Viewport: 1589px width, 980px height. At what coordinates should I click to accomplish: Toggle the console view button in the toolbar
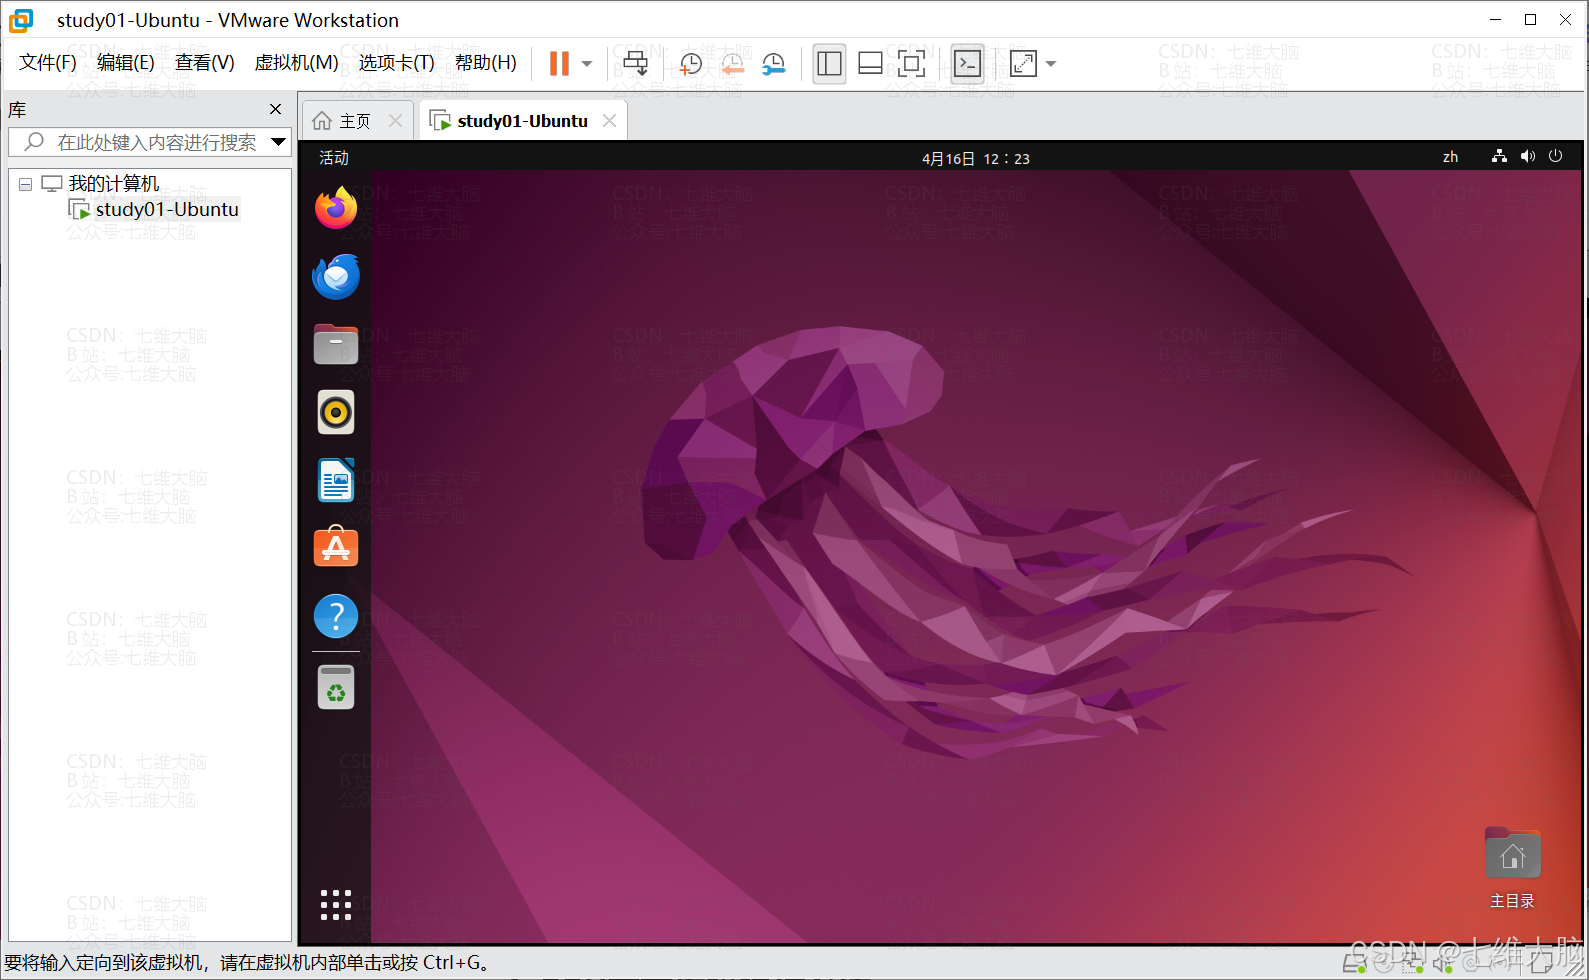click(967, 64)
